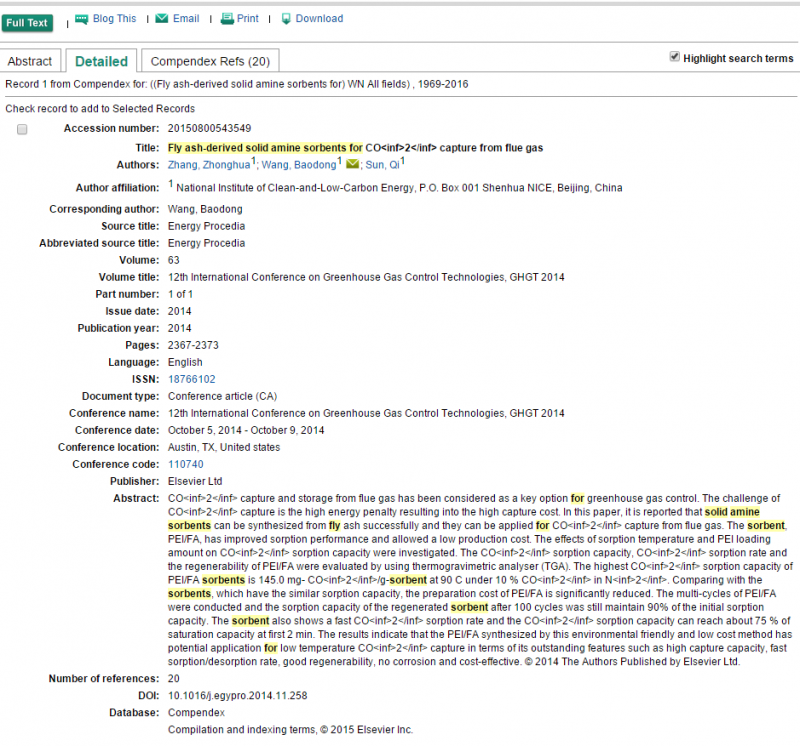
Task: Open the ISSN link 18766102
Action: click(192, 379)
